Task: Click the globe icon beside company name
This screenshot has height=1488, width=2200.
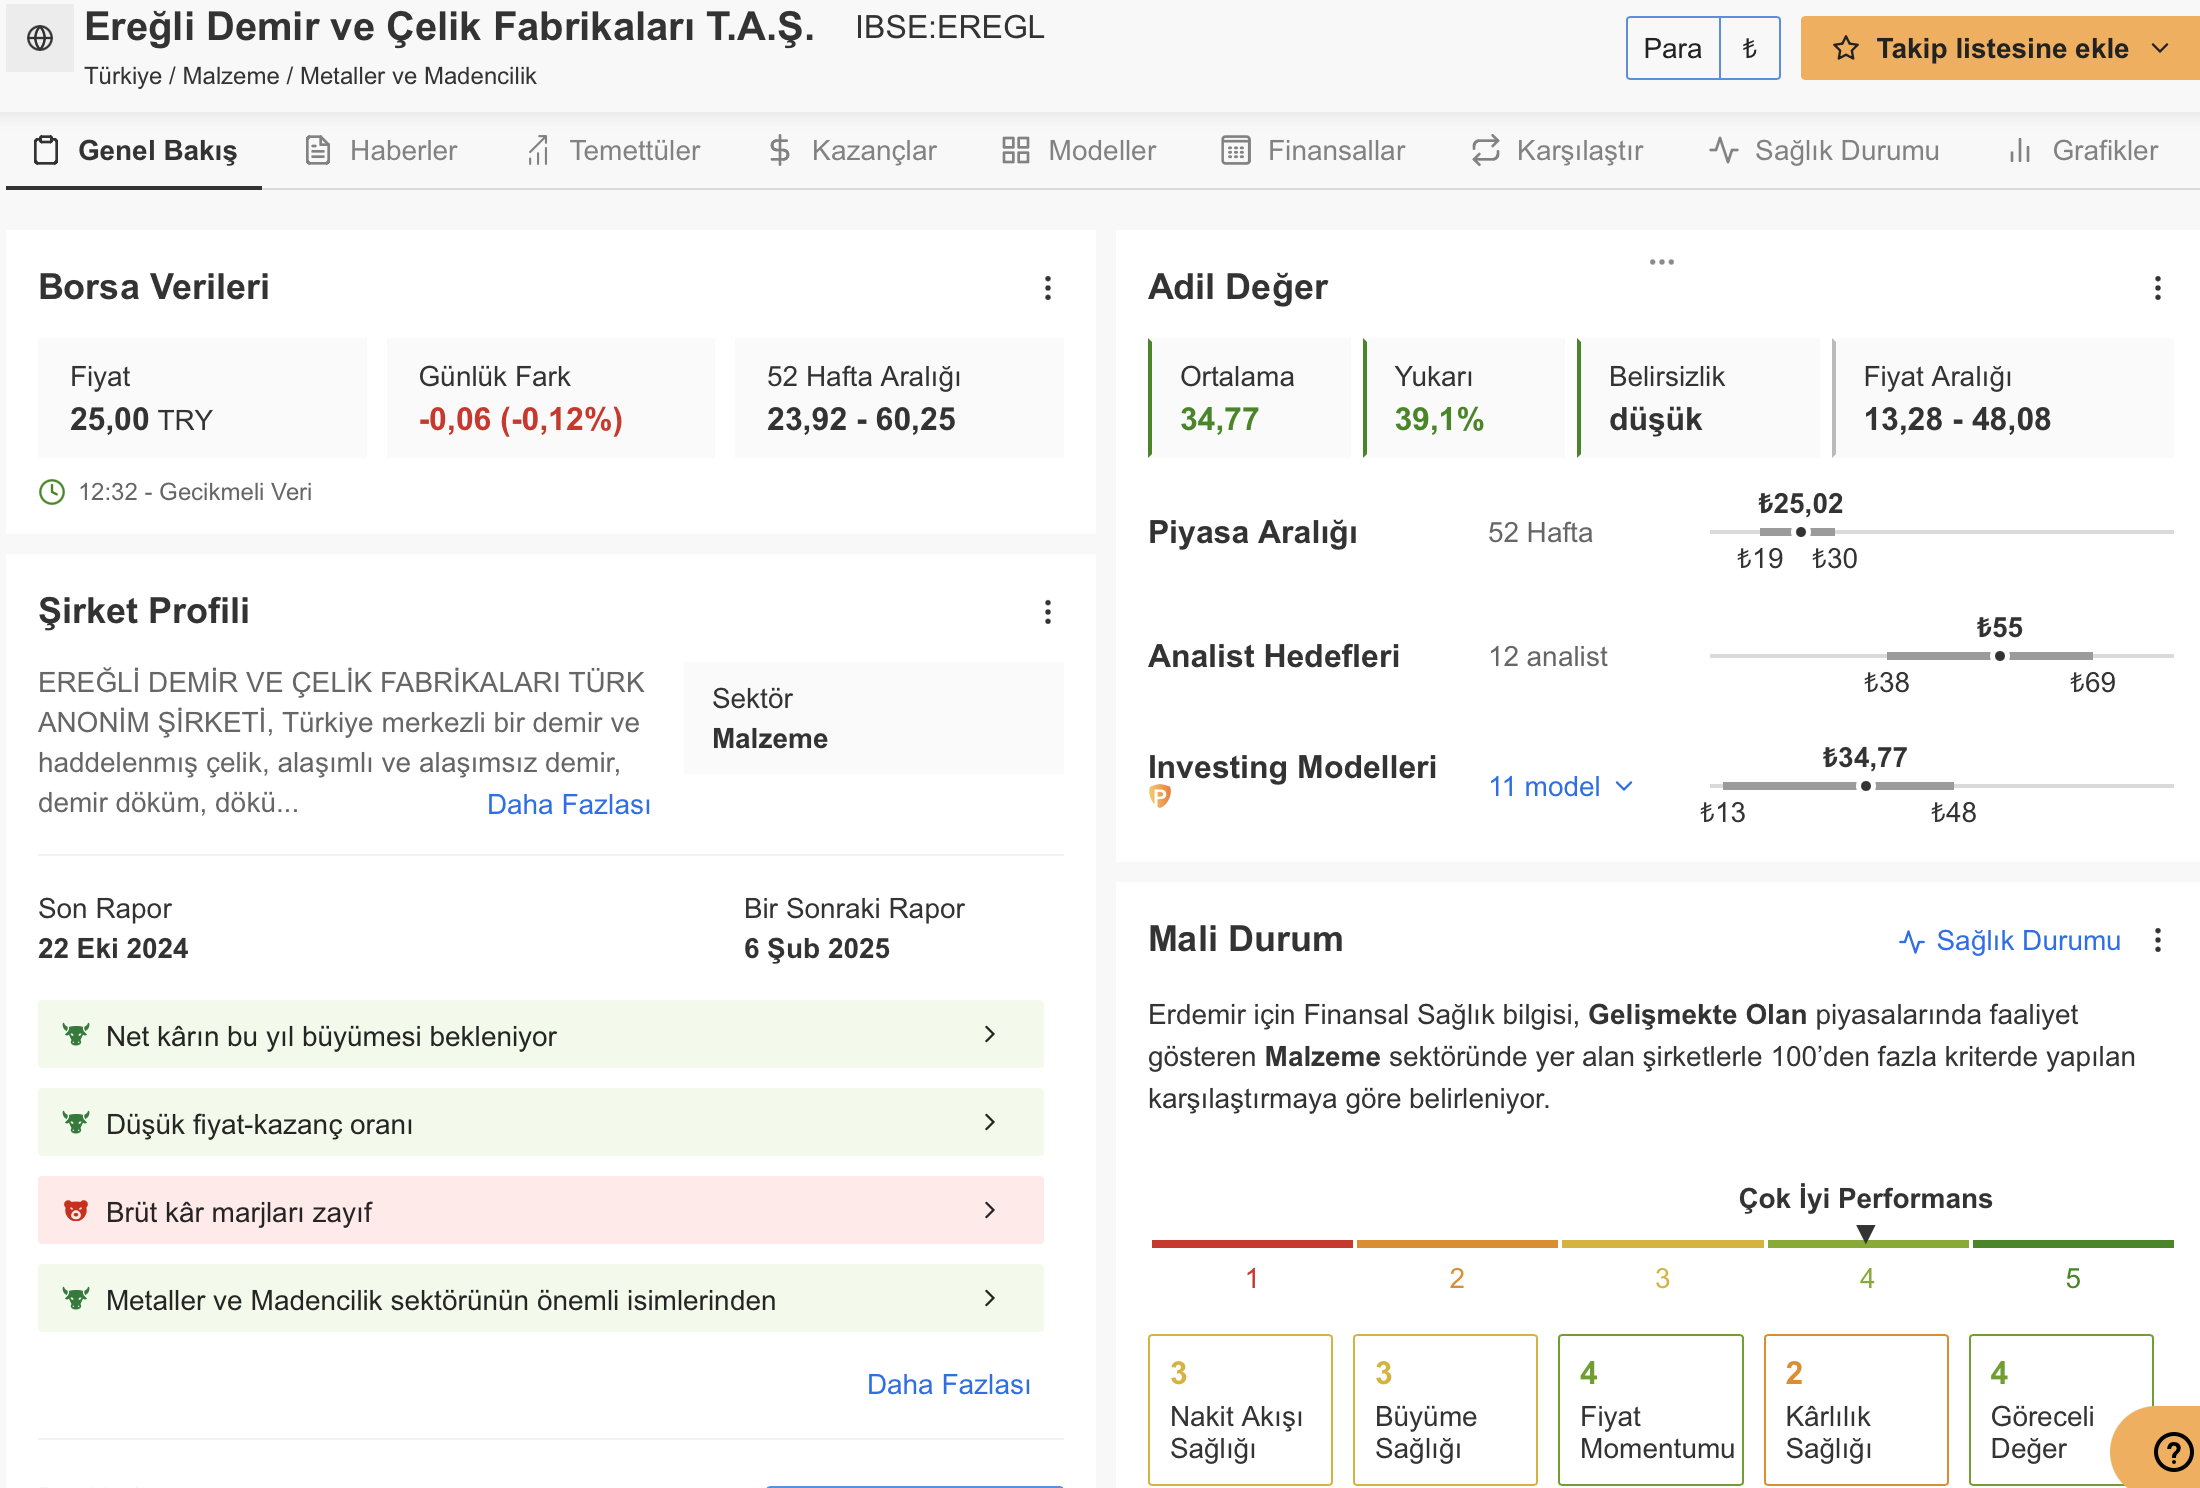Action: click(40, 38)
